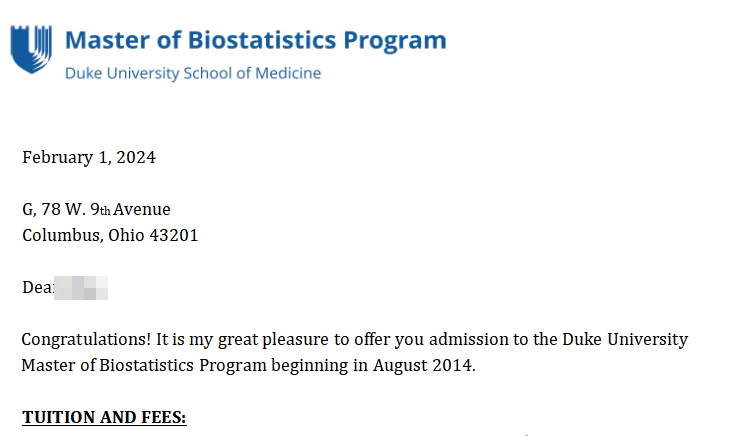Viewport: 744px width, 436px height.
Task: Click the year '2024' in the date
Action: pyautogui.click(x=137, y=157)
